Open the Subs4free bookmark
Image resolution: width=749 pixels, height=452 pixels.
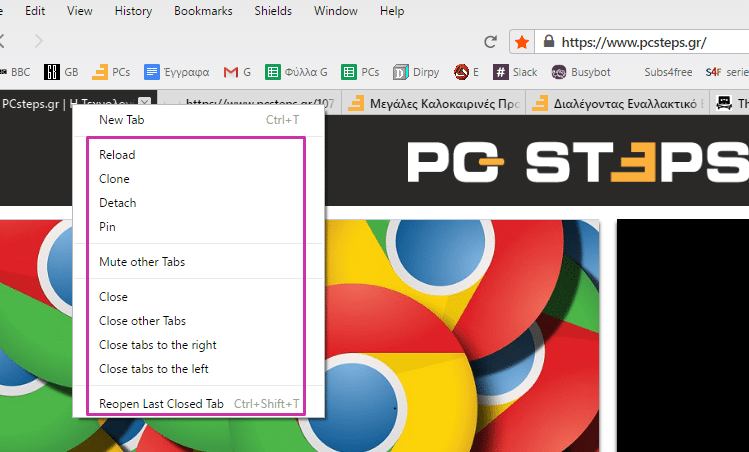[668, 72]
